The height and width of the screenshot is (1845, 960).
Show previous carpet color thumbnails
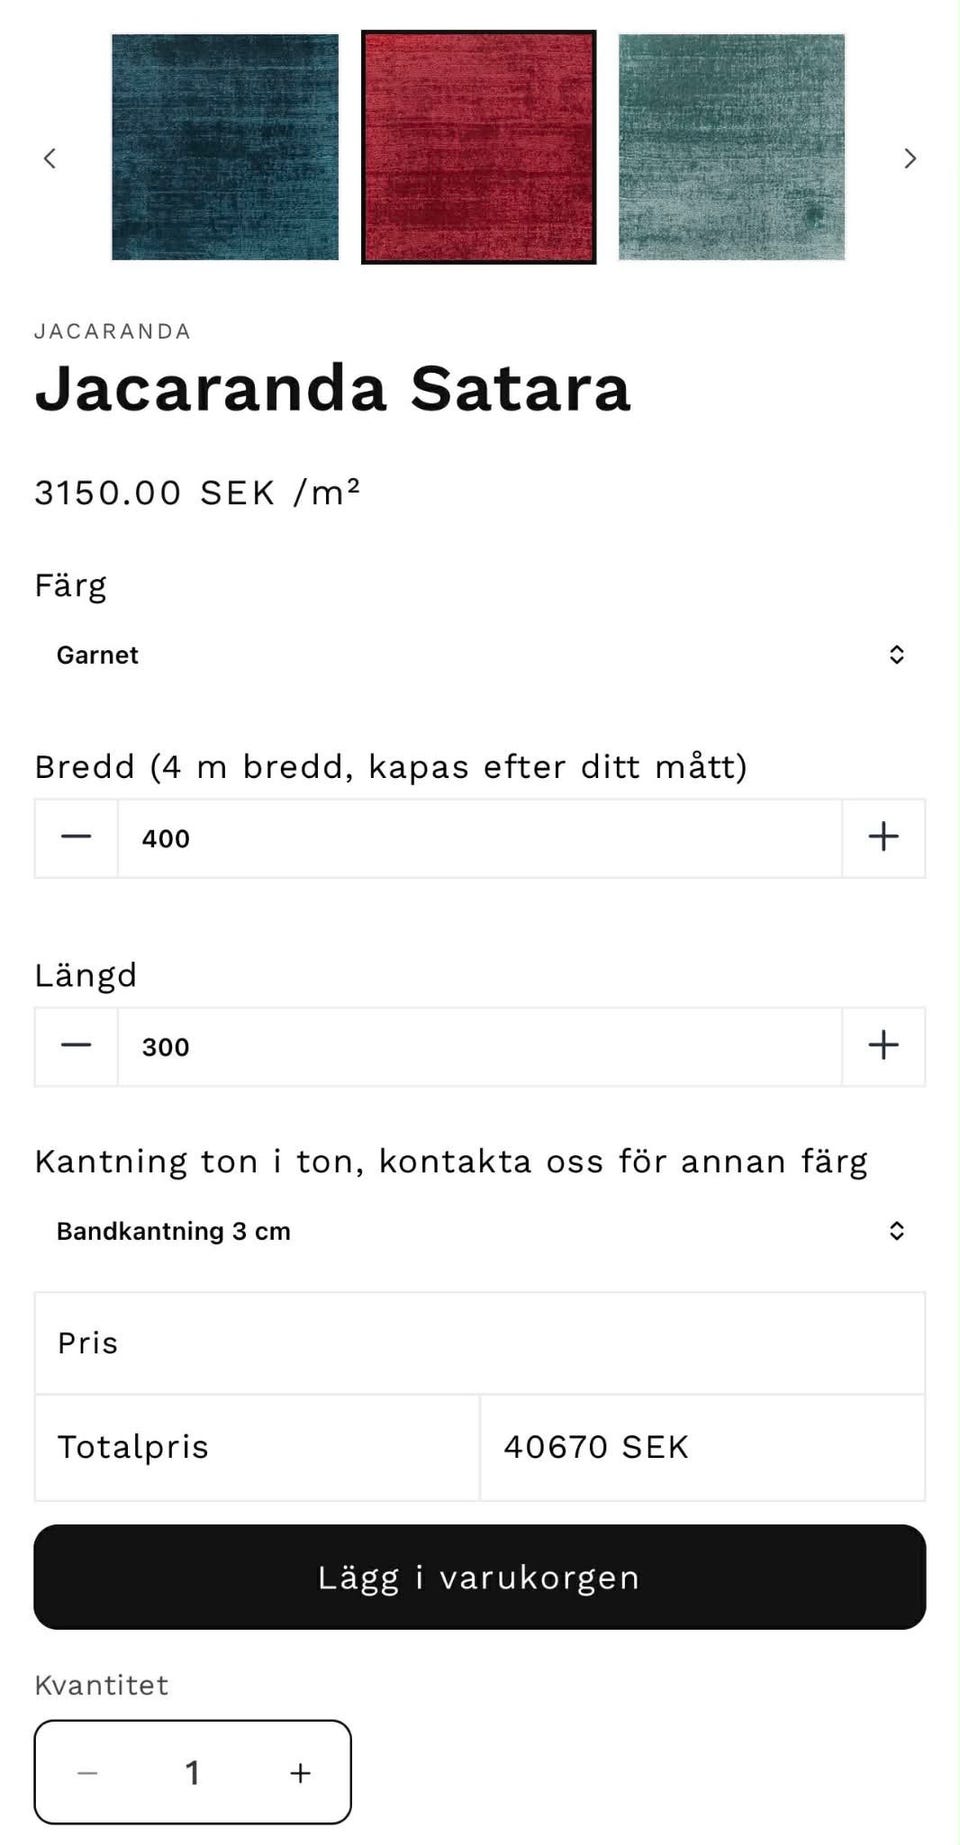tap(50, 158)
